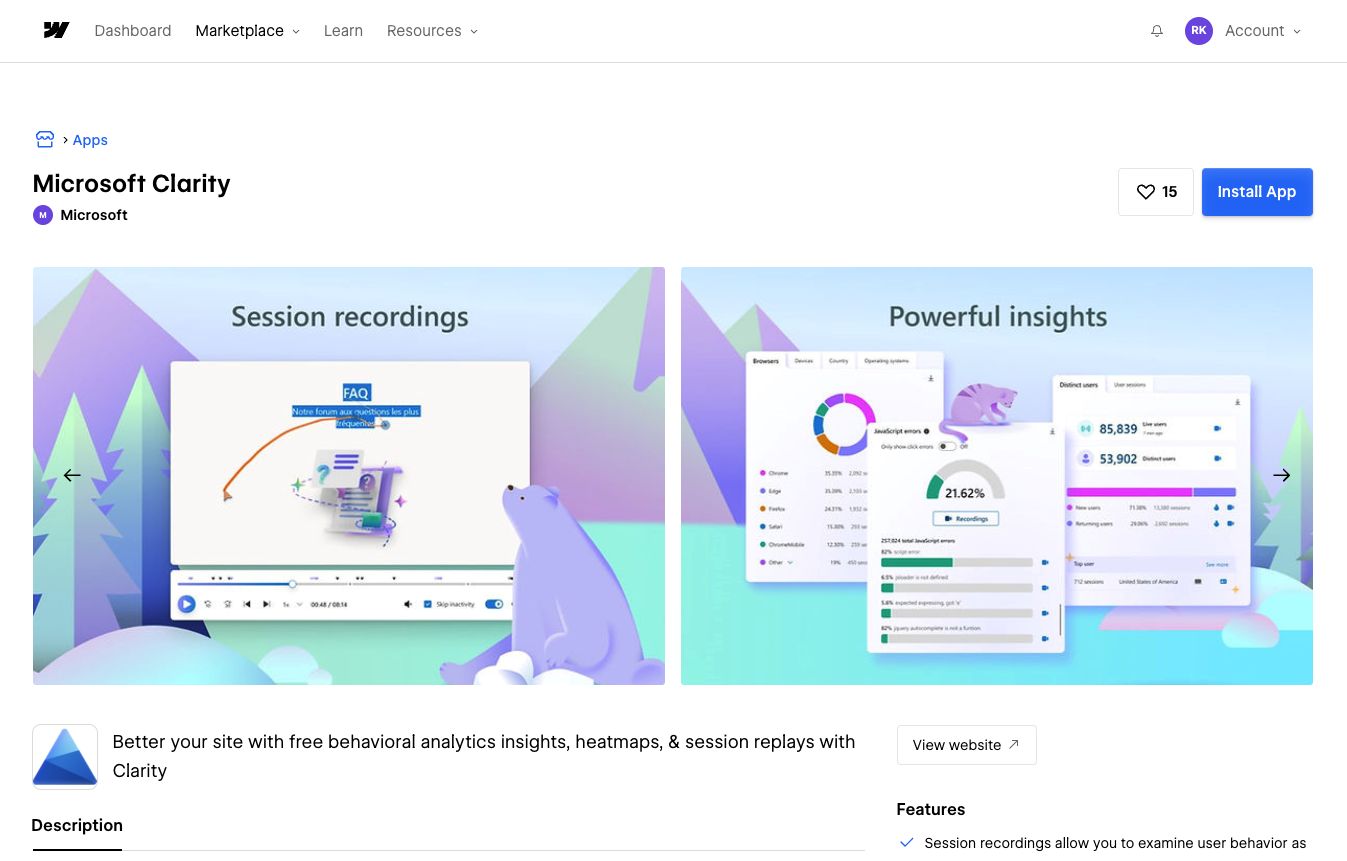Open View website link

coord(966,745)
